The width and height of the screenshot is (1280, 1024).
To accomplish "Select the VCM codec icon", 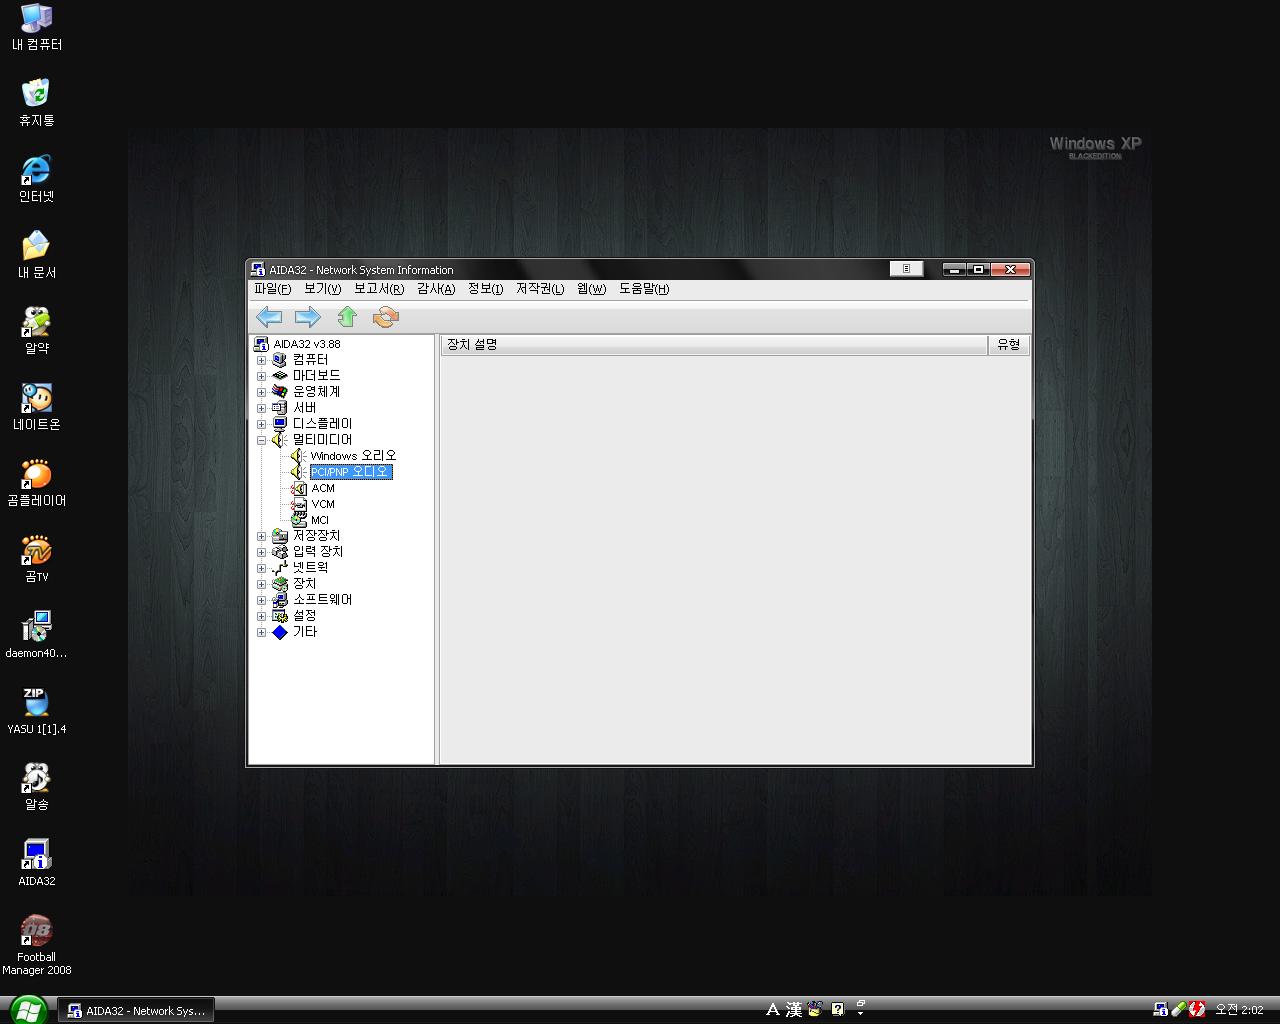I will point(298,504).
